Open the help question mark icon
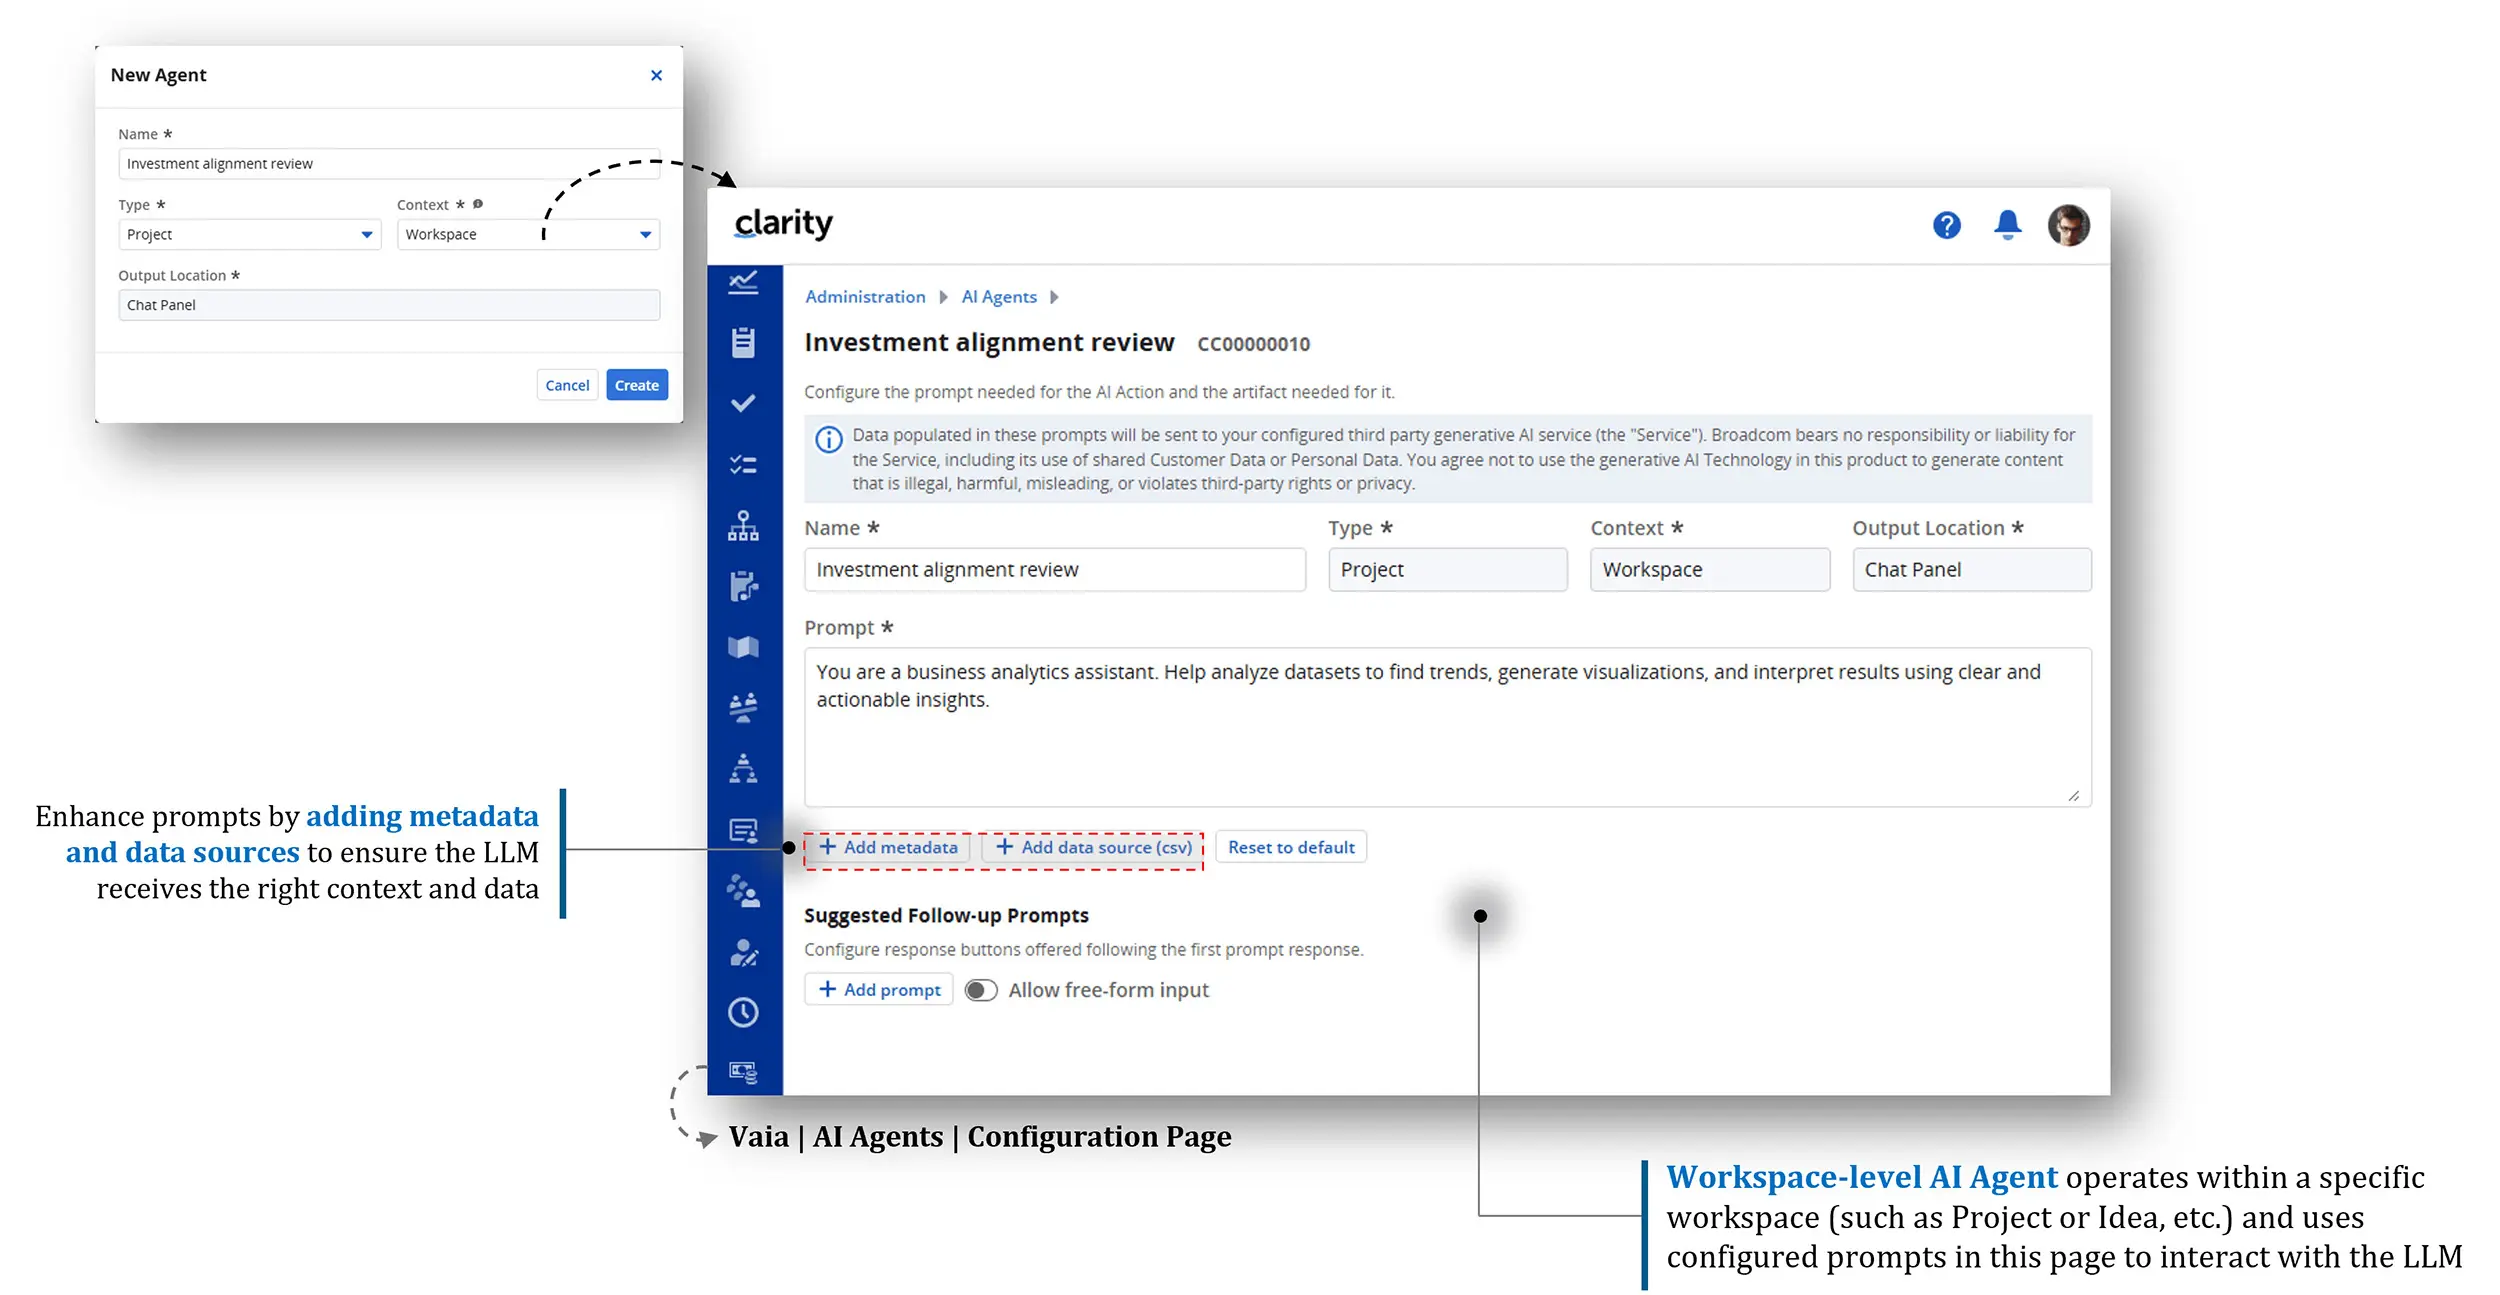The height and width of the screenshot is (1295, 2500). 1946,226
